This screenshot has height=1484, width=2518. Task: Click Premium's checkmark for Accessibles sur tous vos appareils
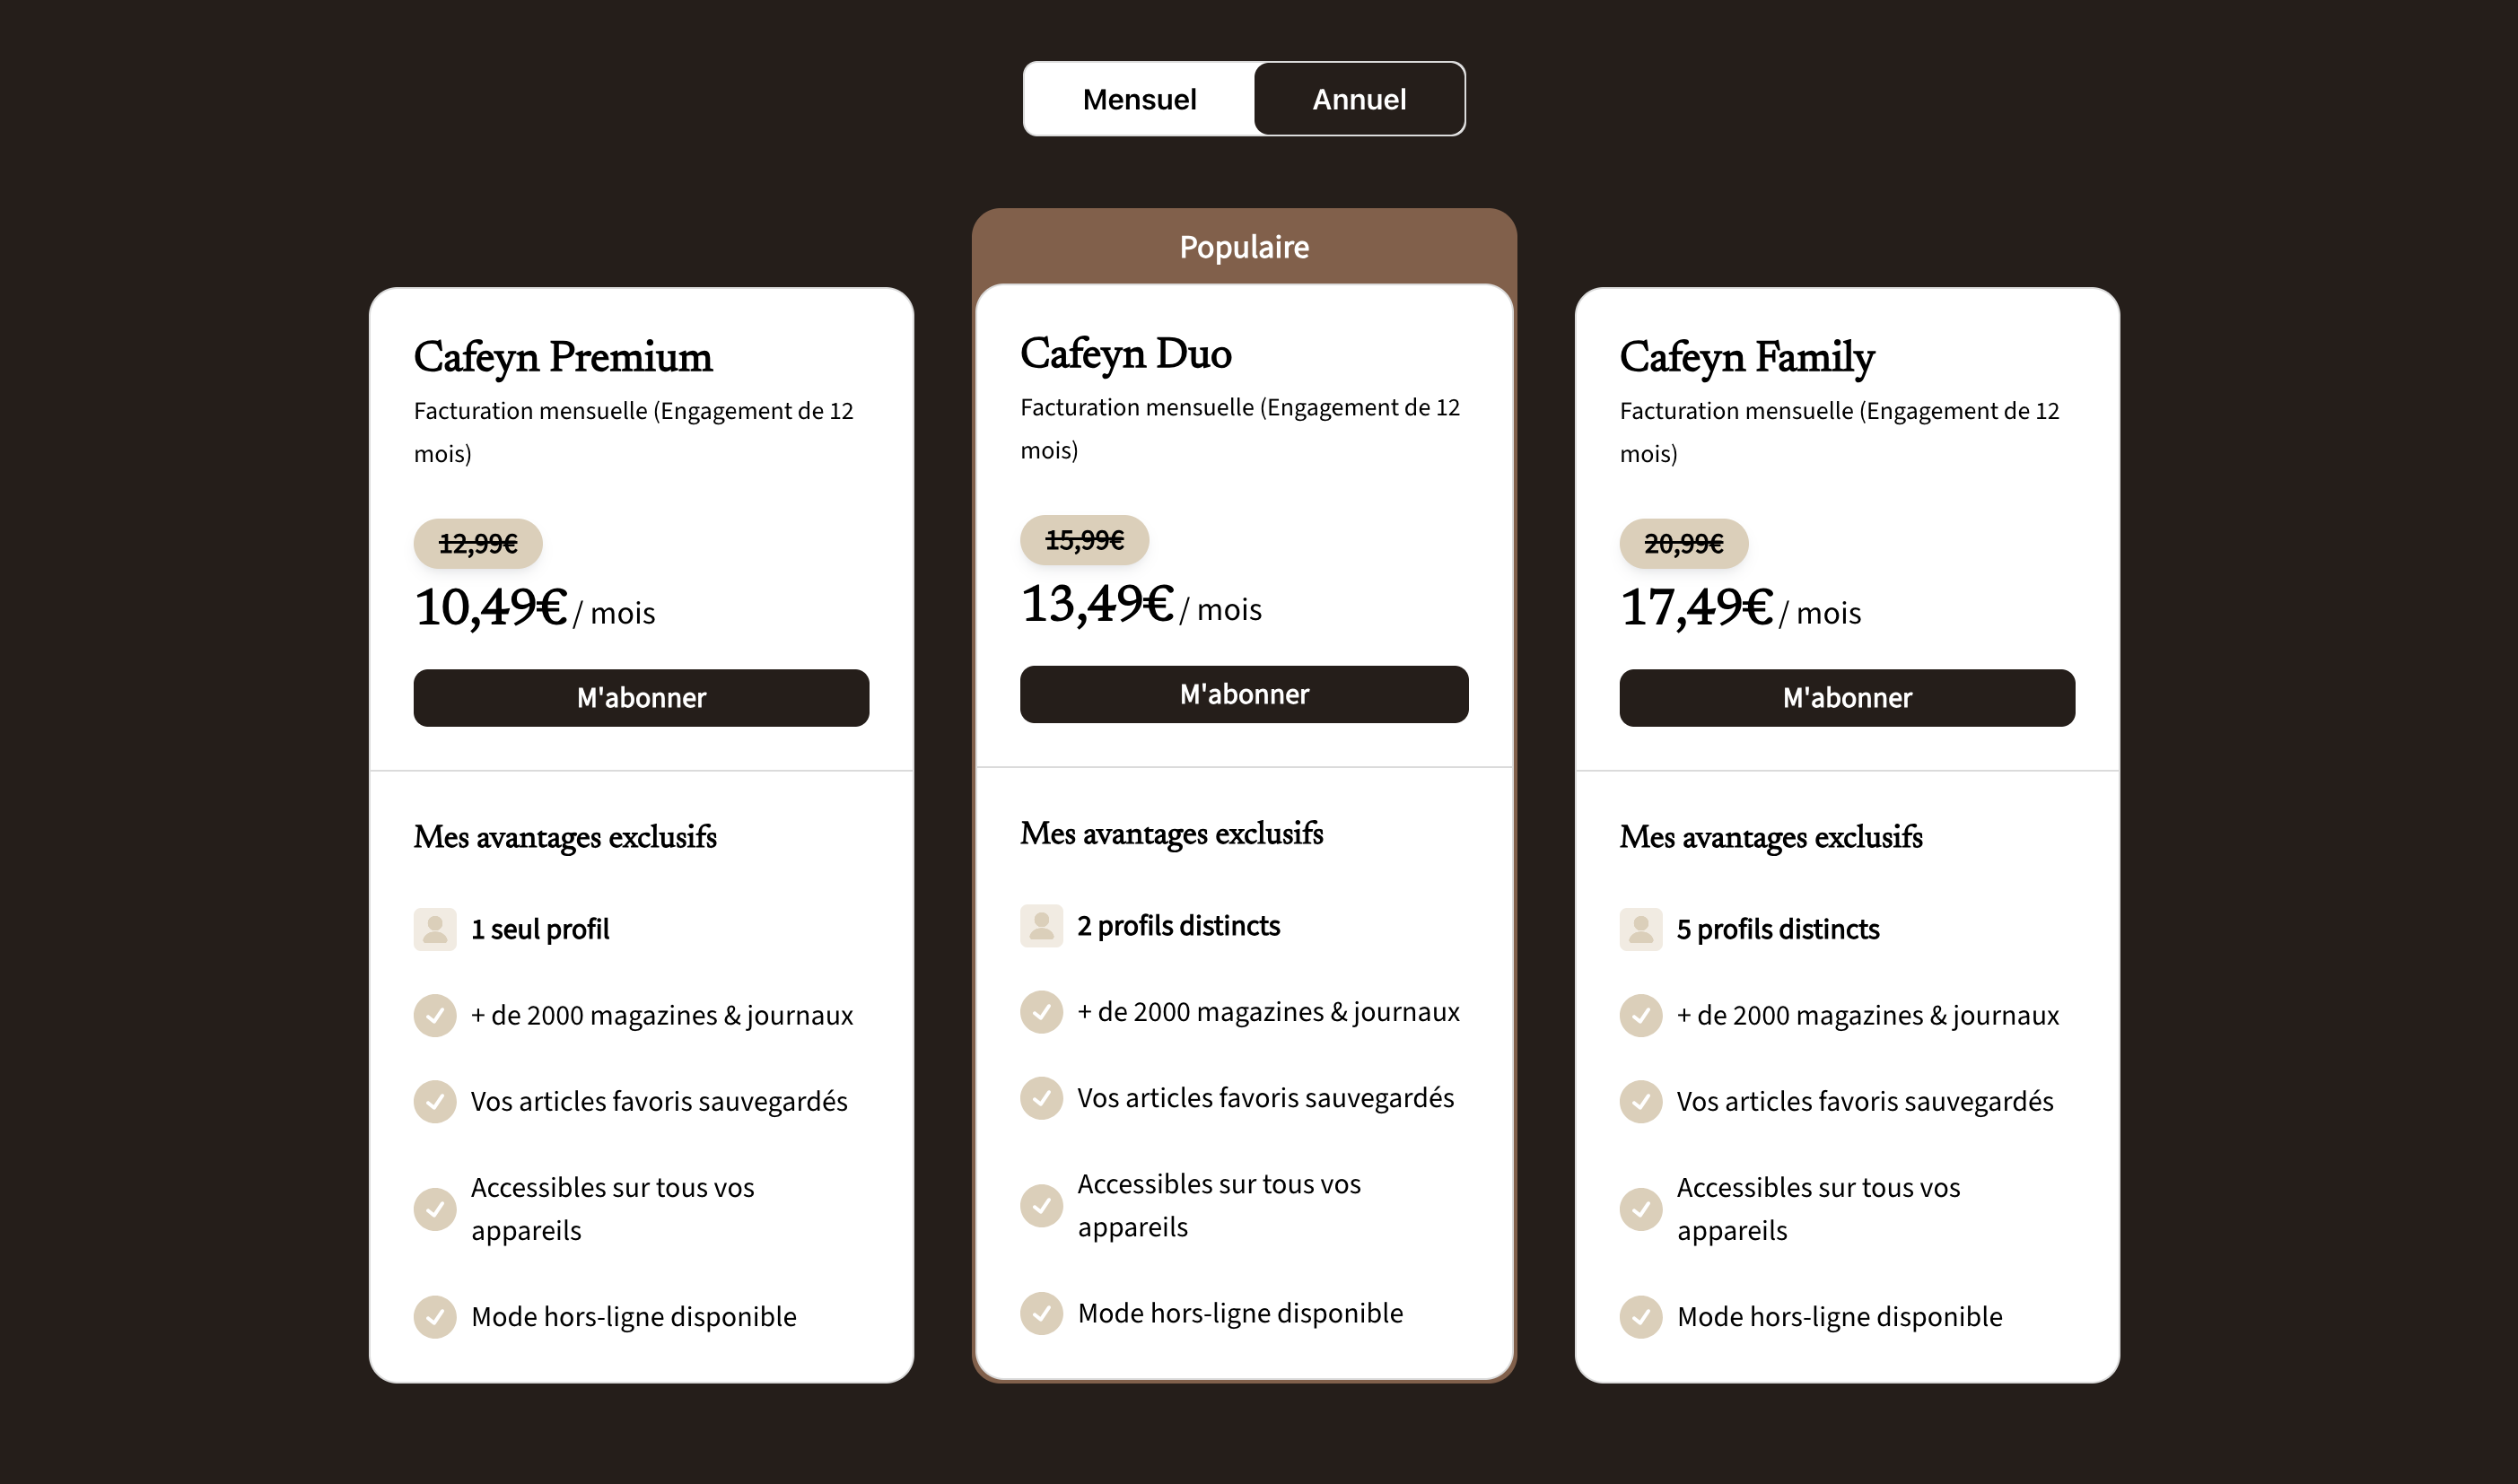435,1208
